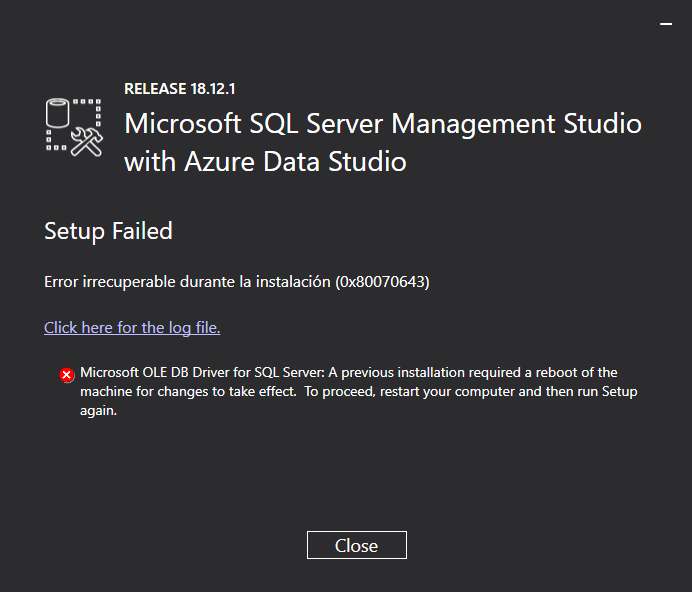Click the Microsoft SQL Server Management Studio title
Image resolution: width=692 pixels, height=592 pixels.
coord(382,124)
